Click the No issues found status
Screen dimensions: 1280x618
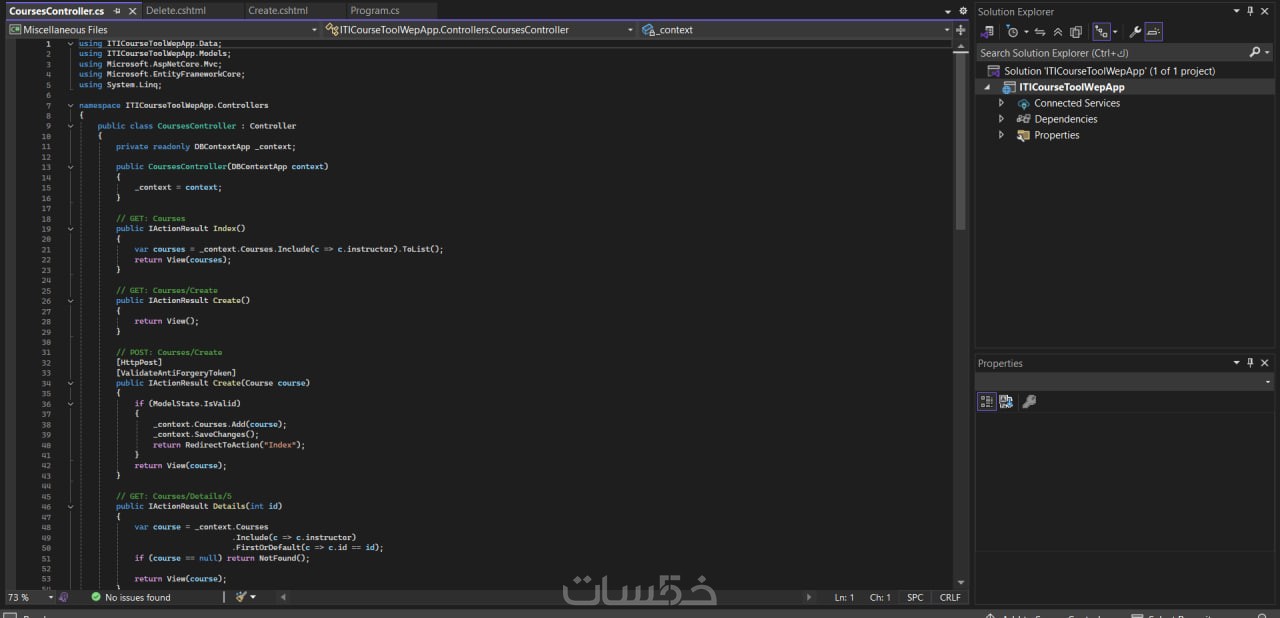131,597
